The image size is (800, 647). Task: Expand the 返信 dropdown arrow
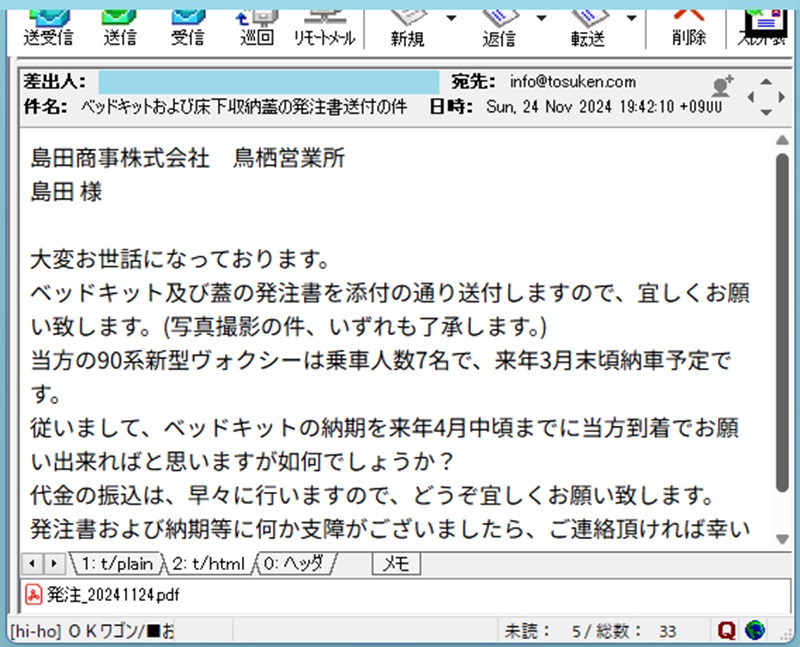tap(542, 18)
